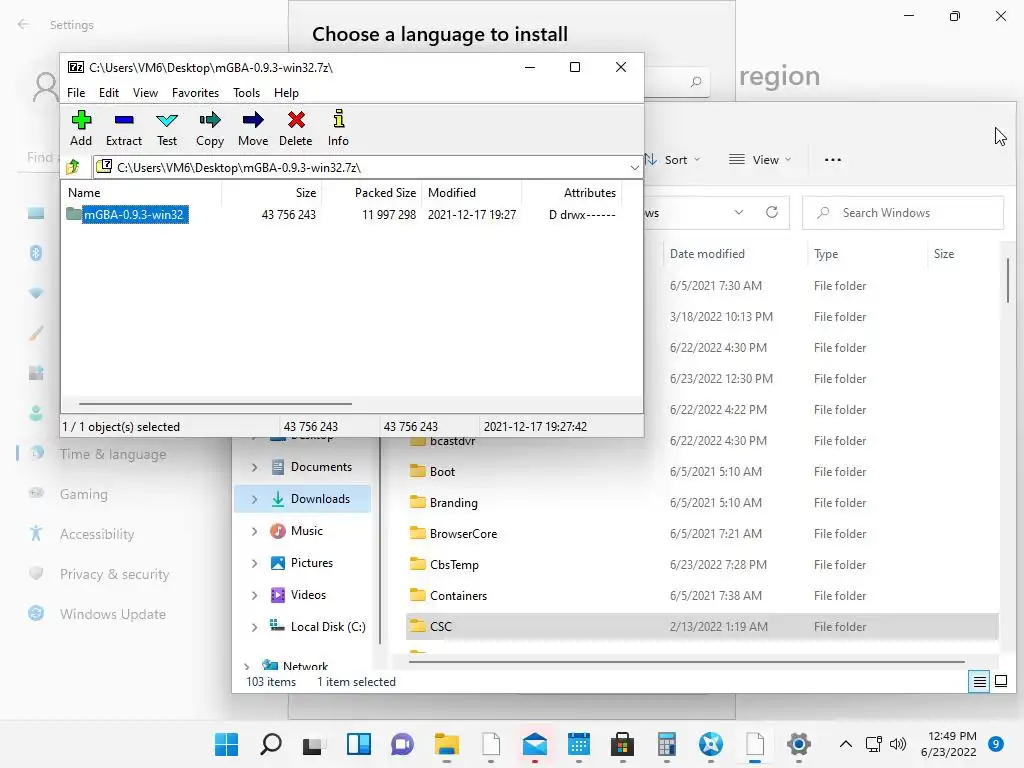1024x768 pixels.
Task: Select the Containers folder
Action: (x=458, y=596)
